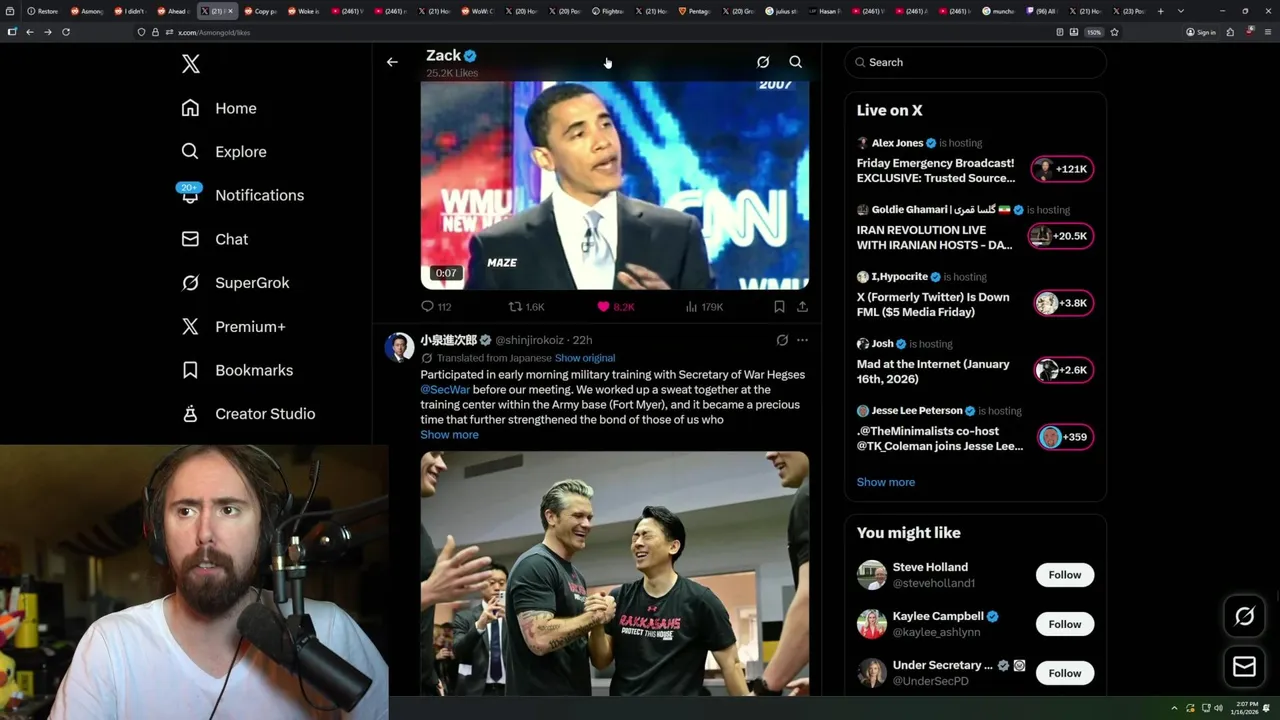This screenshot has width=1280, height=720.
Task: Click the Explore magnifier icon
Action: click(190, 152)
